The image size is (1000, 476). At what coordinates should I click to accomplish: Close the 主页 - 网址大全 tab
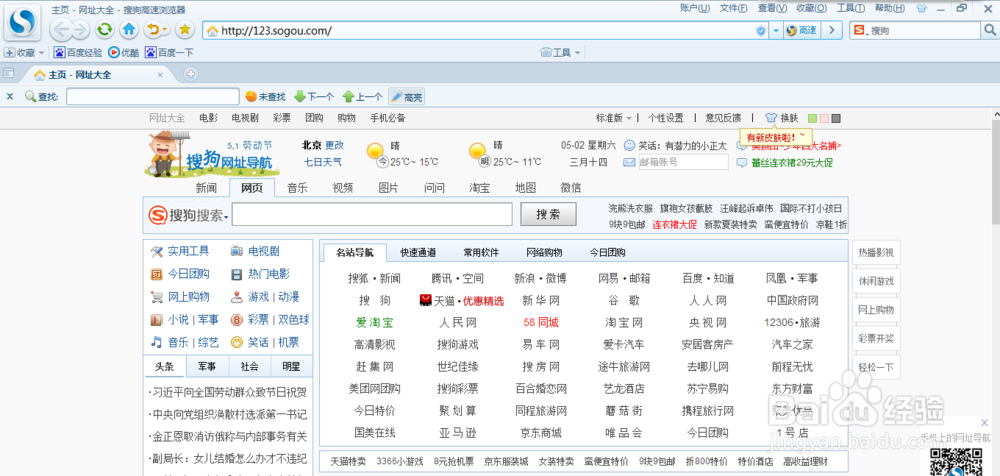point(161,75)
